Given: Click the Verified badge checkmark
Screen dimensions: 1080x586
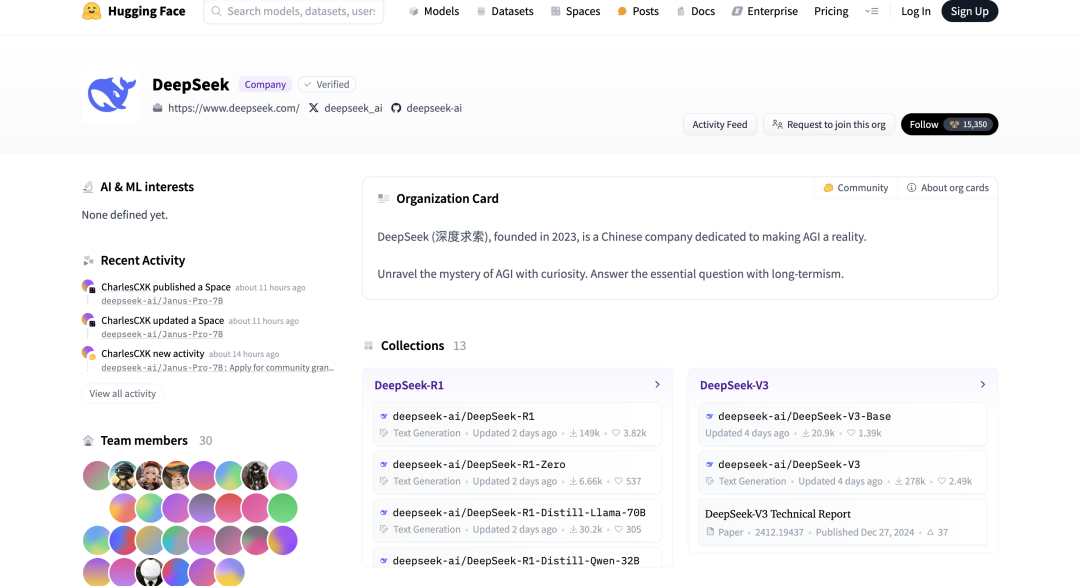Looking at the screenshot, I should click(x=308, y=84).
